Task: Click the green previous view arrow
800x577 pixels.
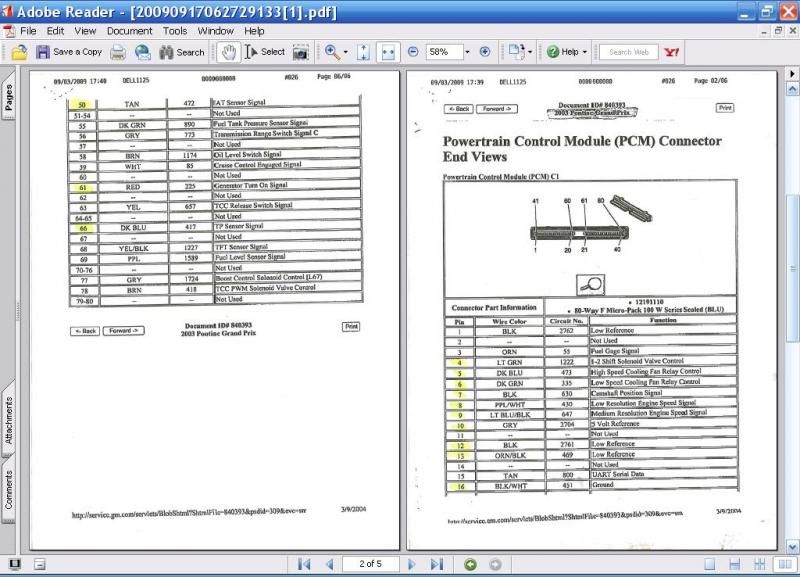Action: pos(470,565)
